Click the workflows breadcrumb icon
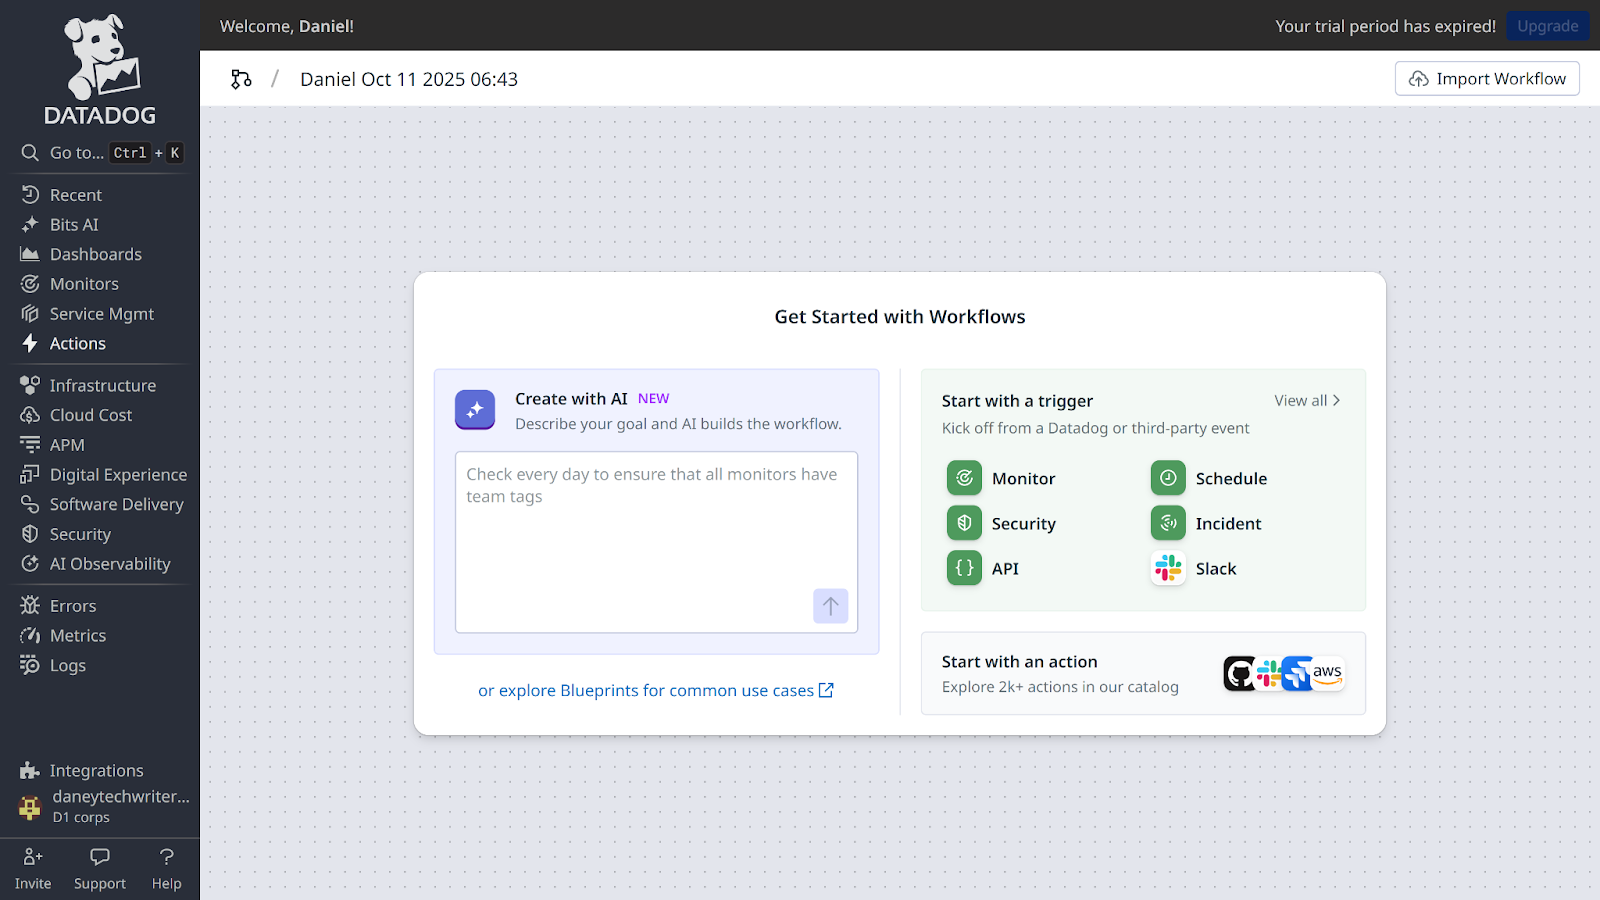Viewport: 1600px width, 900px height. coord(241,79)
